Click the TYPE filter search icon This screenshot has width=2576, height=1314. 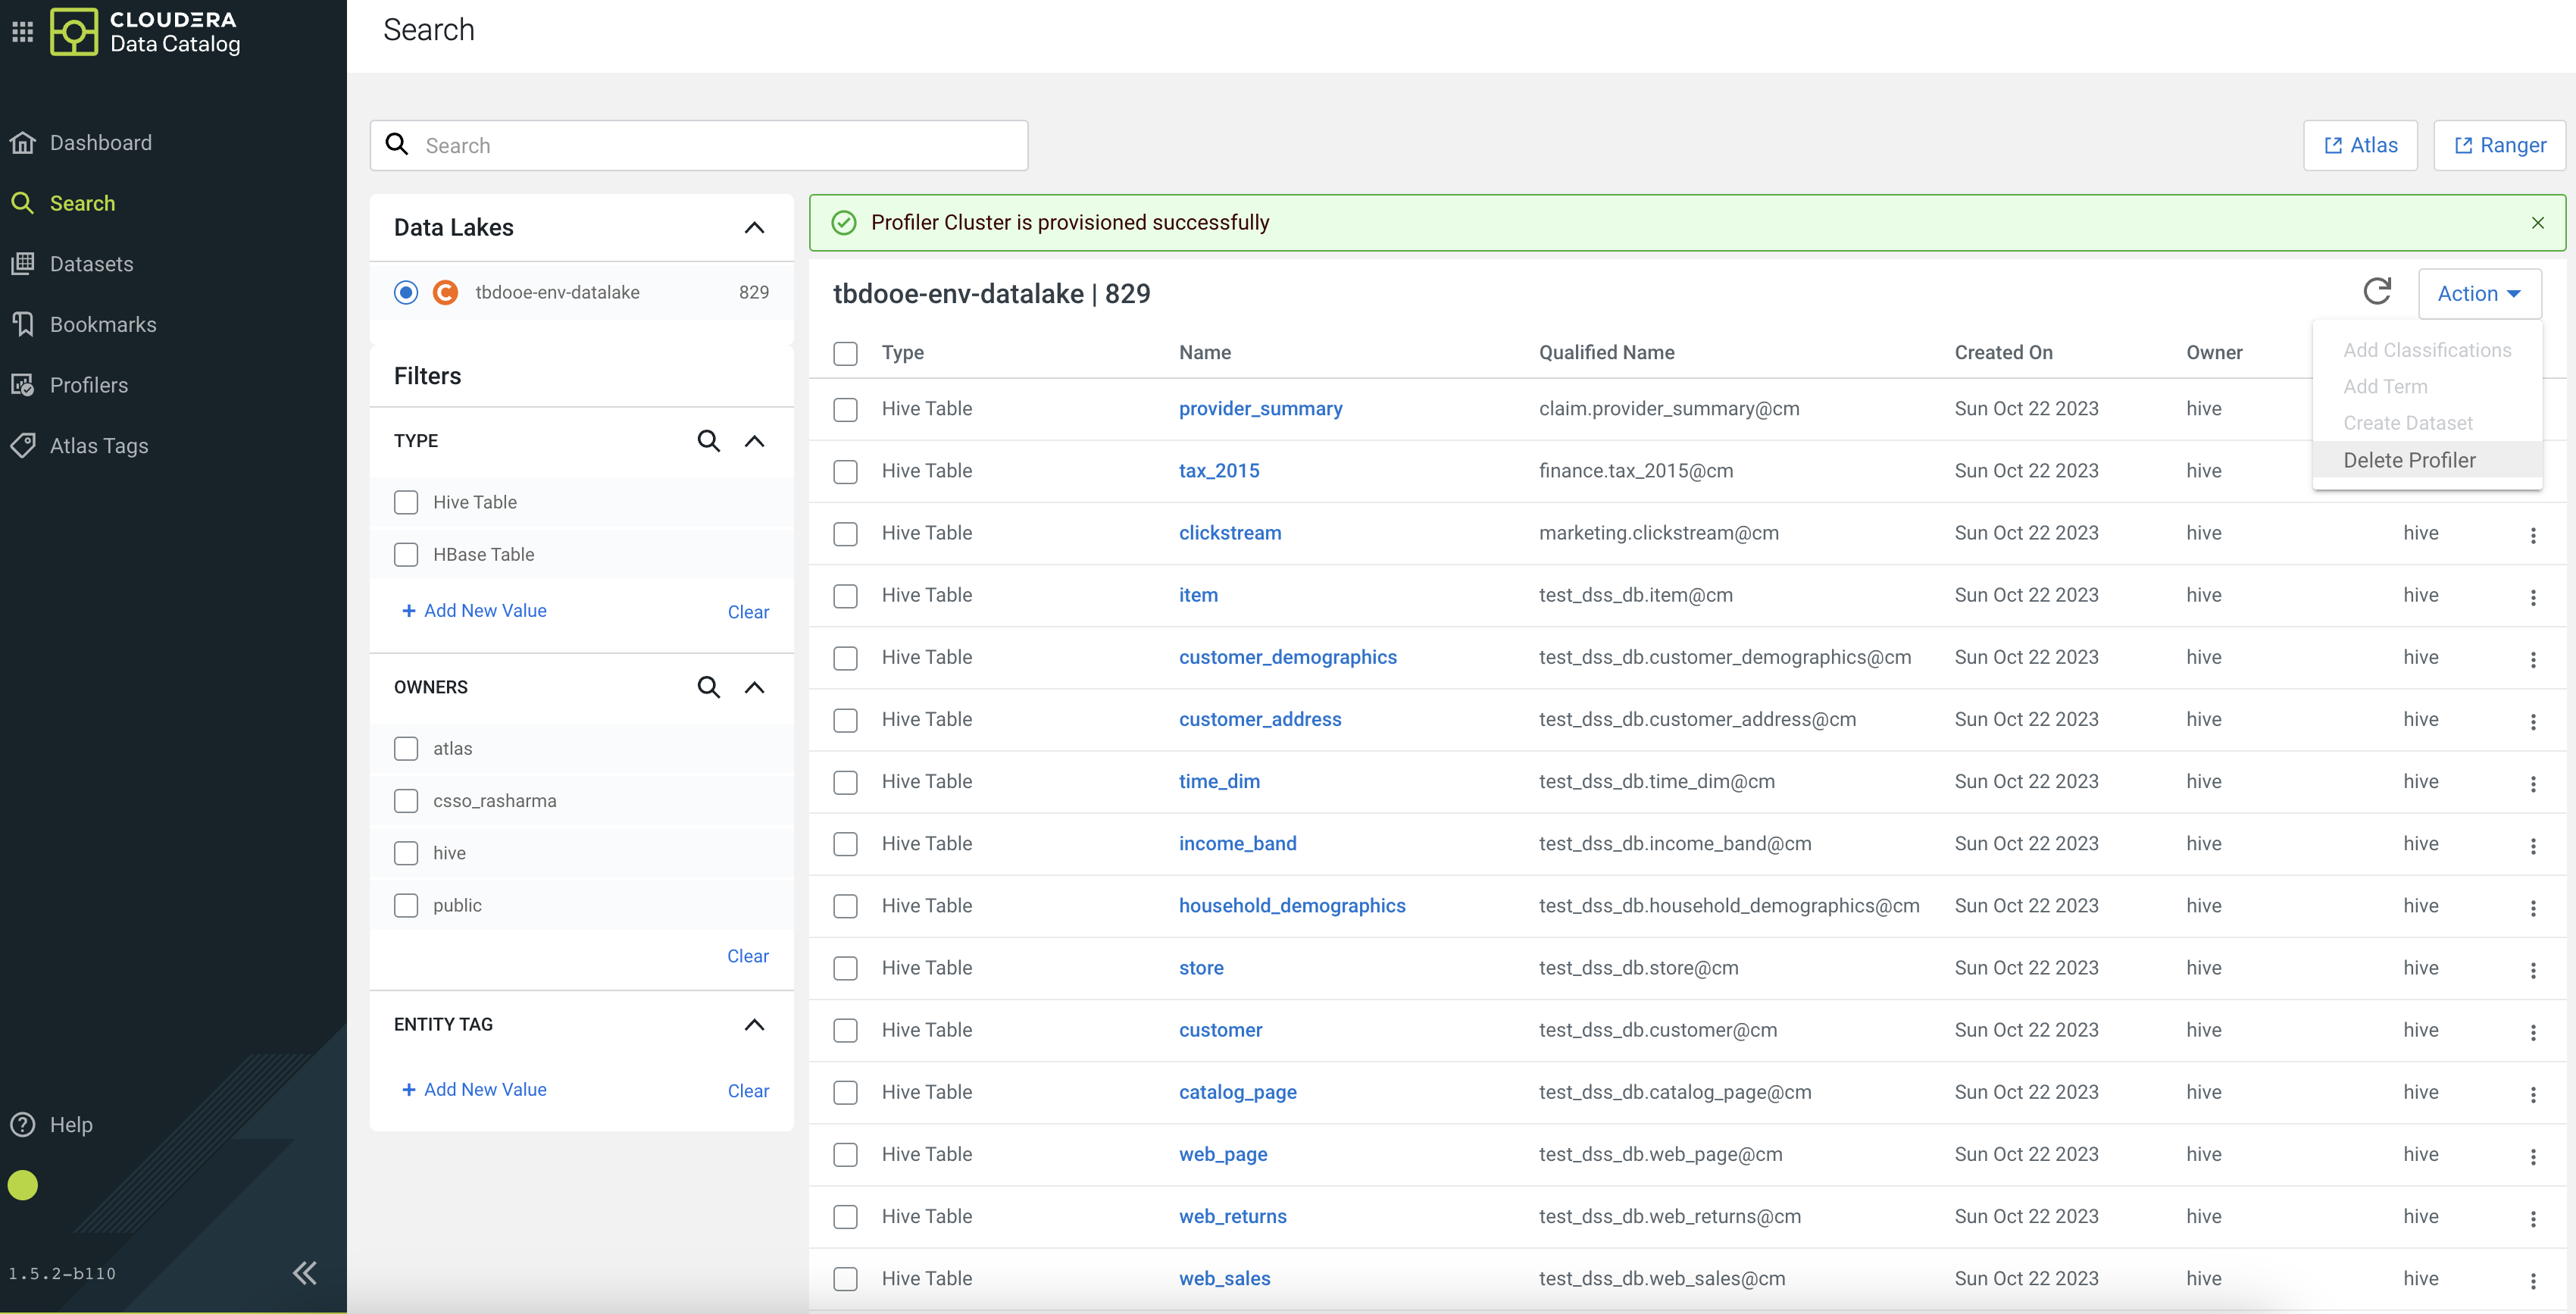[x=708, y=441]
